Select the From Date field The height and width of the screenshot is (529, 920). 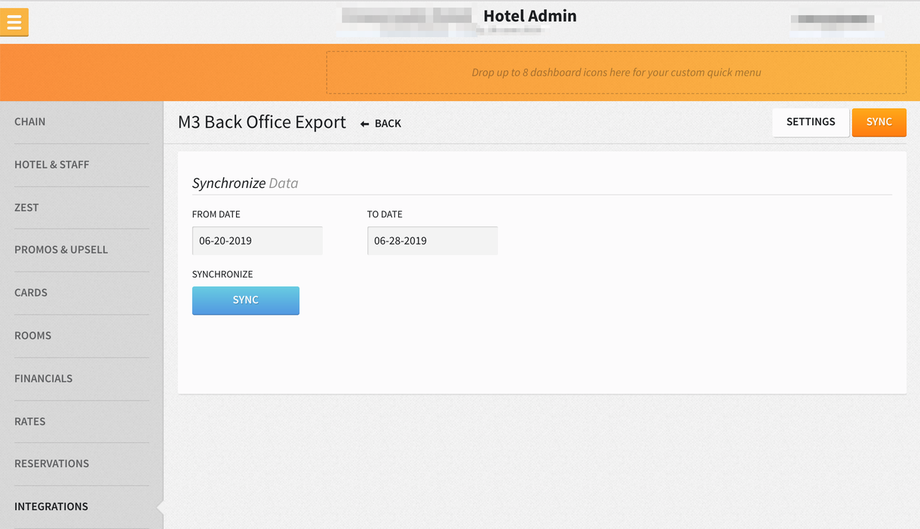click(257, 240)
